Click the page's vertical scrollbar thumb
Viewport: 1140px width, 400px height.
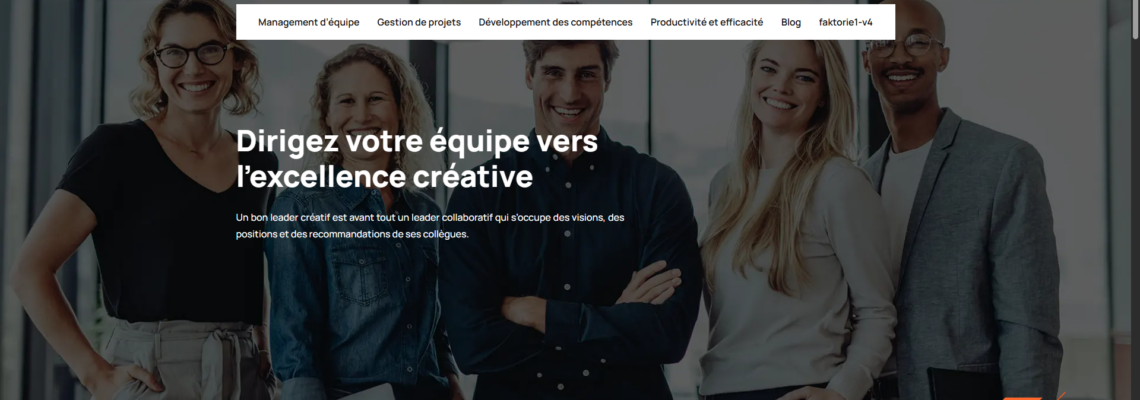click(x=1135, y=20)
